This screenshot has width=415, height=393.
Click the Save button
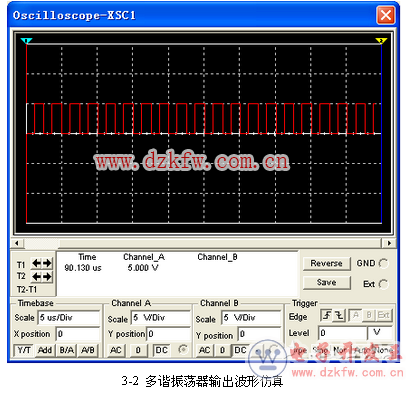(x=326, y=283)
